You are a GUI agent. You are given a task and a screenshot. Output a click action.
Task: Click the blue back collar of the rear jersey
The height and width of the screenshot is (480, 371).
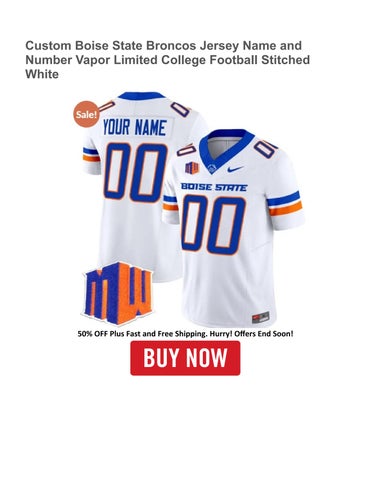tap(142, 96)
